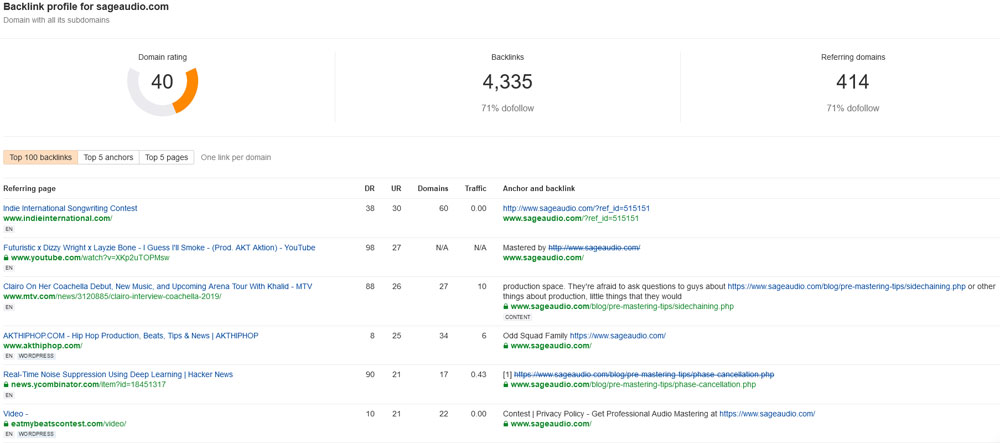This screenshot has height=443, width=1000.
Task: Click the green sidechaining.php backlink URL
Action: [x=622, y=307]
